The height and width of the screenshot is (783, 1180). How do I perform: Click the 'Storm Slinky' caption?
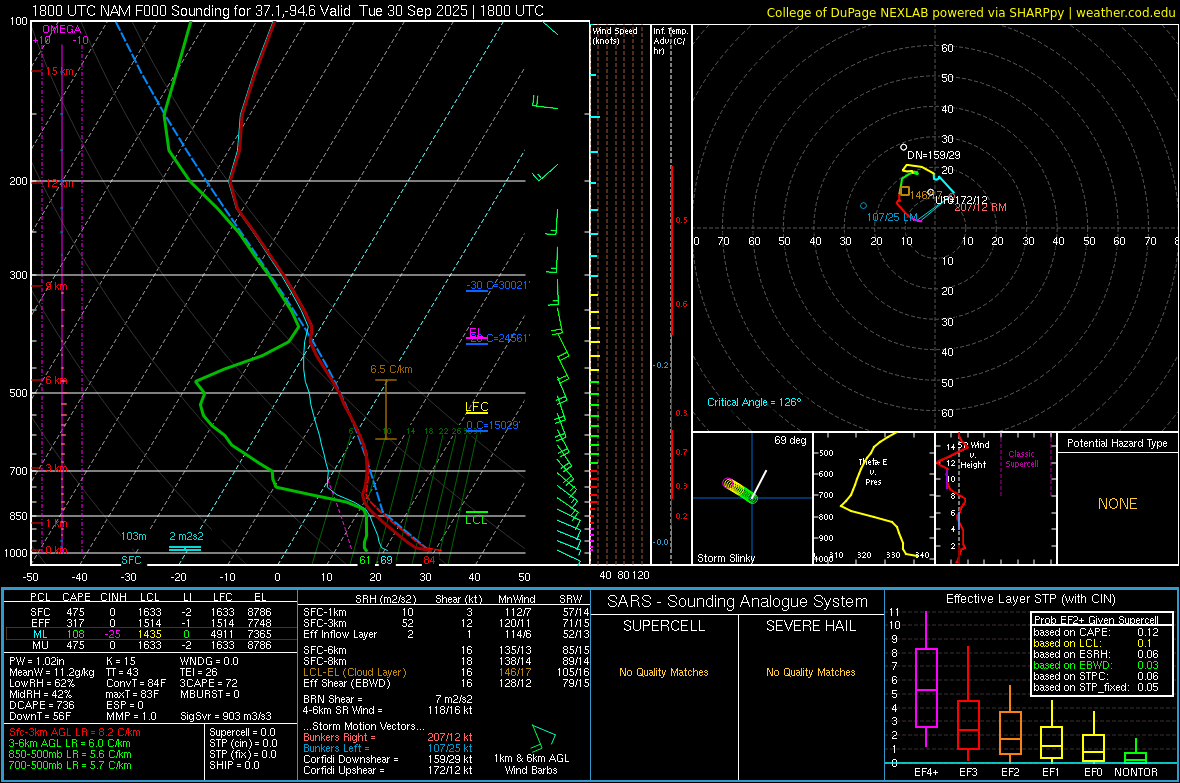pos(725,558)
